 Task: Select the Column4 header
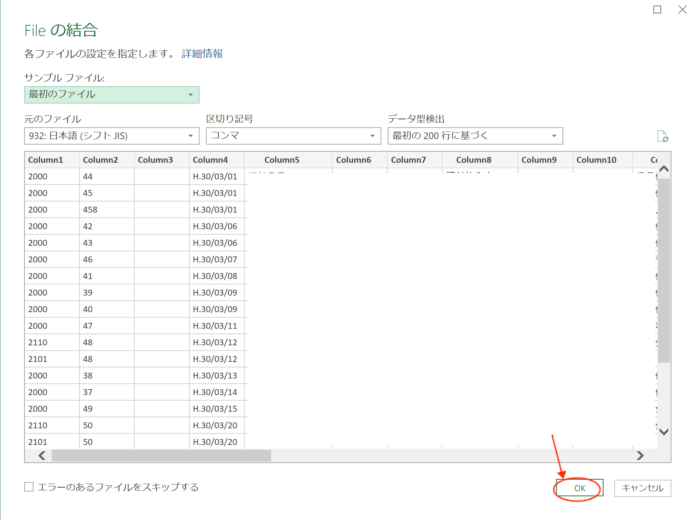[211, 160]
